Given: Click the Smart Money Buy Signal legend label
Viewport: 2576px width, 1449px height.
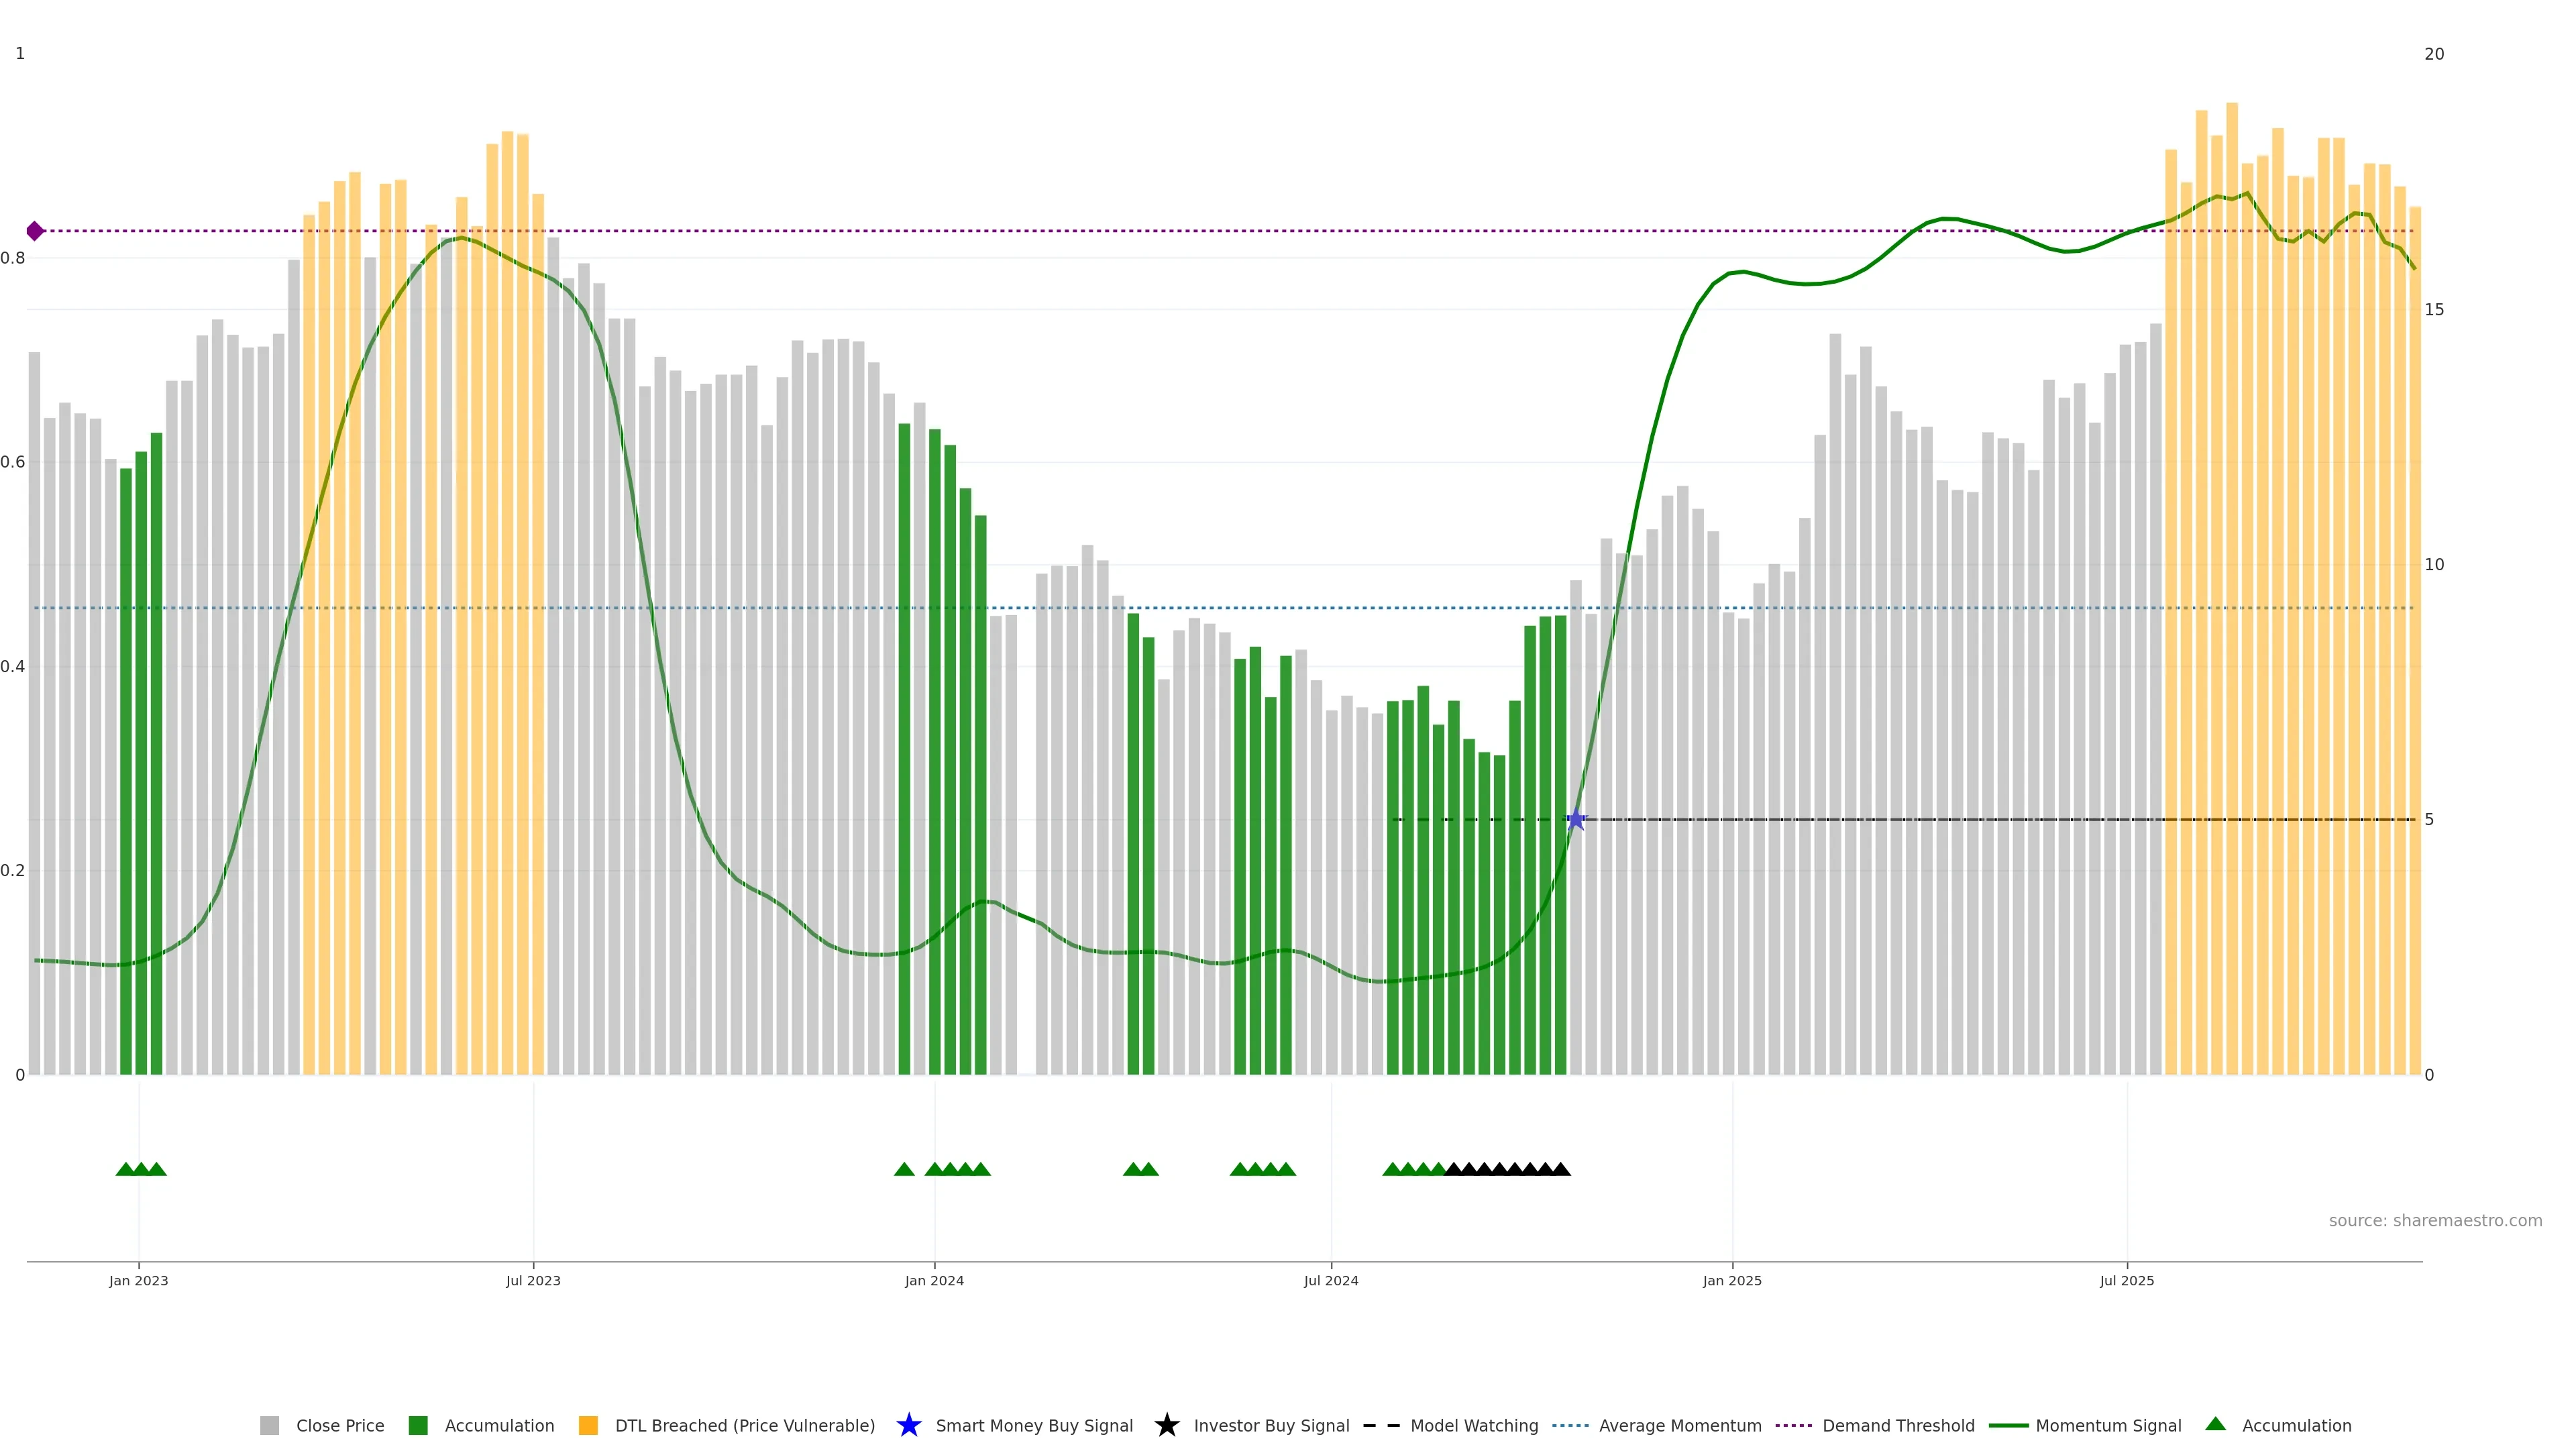Looking at the screenshot, I should pyautogui.click(x=1034, y=1425).
